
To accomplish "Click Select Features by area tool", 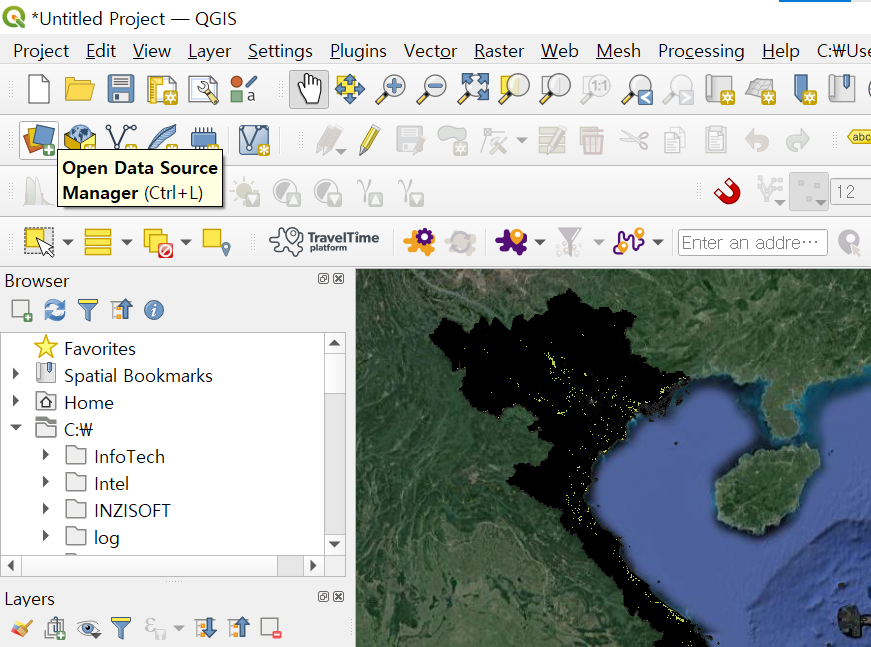I will click(39, 242).
